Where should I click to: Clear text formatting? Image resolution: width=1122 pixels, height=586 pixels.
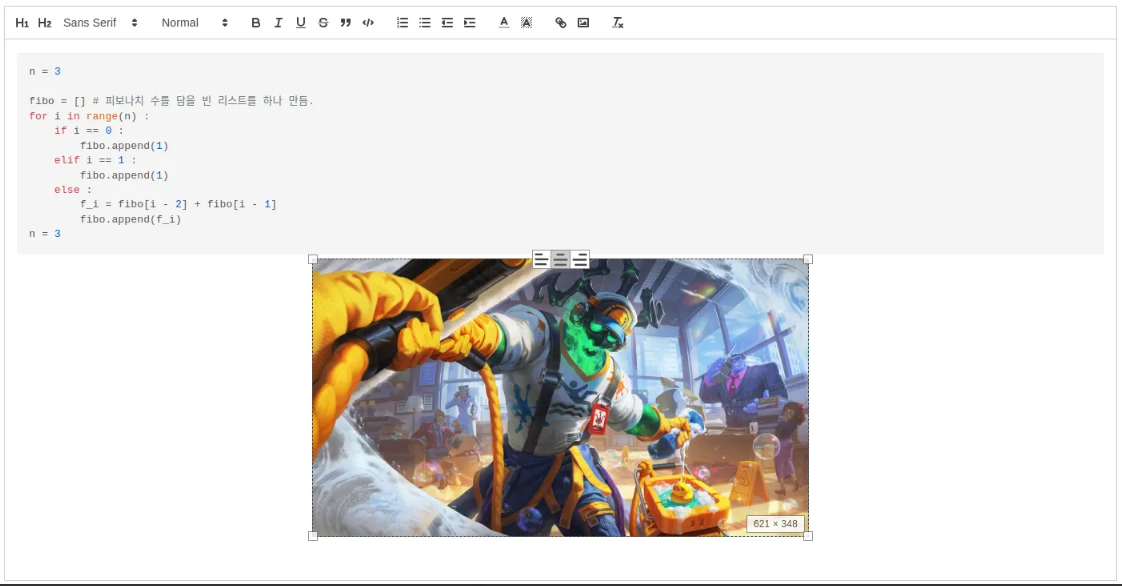[x=618, y=23]
